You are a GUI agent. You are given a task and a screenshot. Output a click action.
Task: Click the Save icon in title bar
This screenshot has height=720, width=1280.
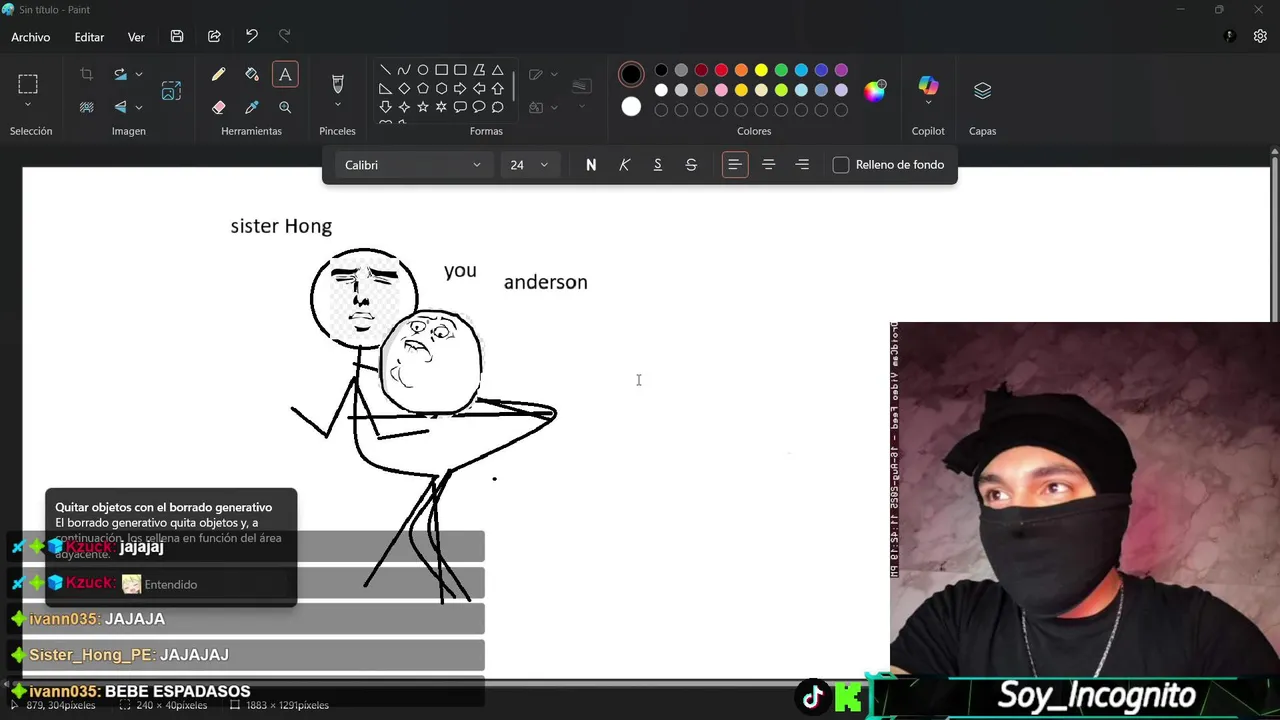tap(177, 37)
